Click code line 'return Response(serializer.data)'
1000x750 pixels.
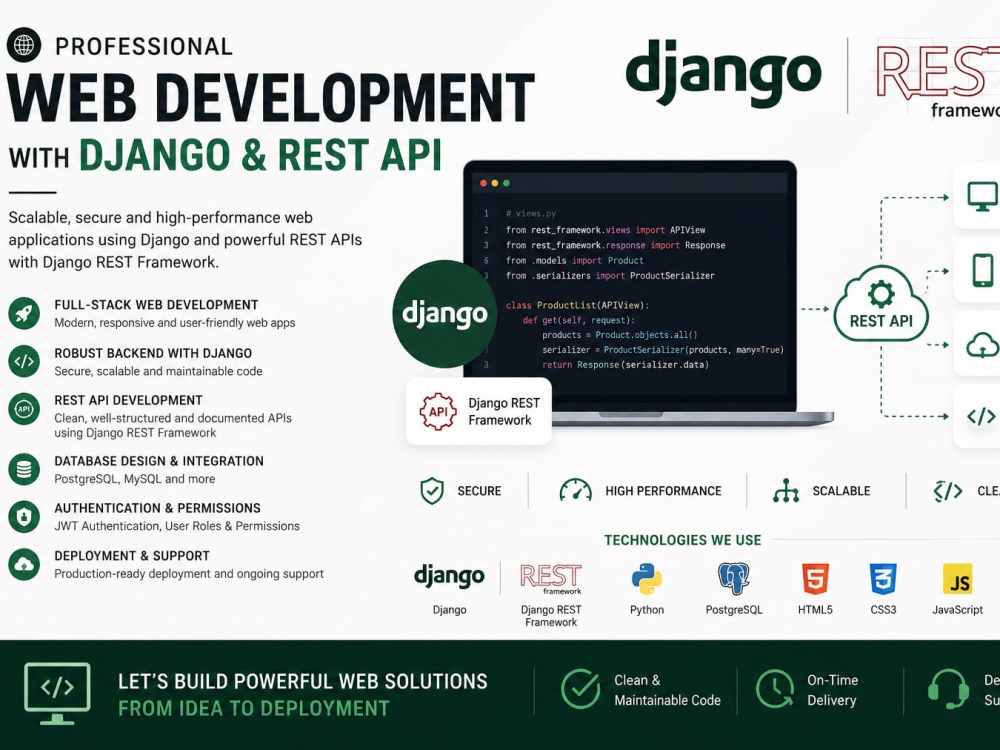[626, 365]
